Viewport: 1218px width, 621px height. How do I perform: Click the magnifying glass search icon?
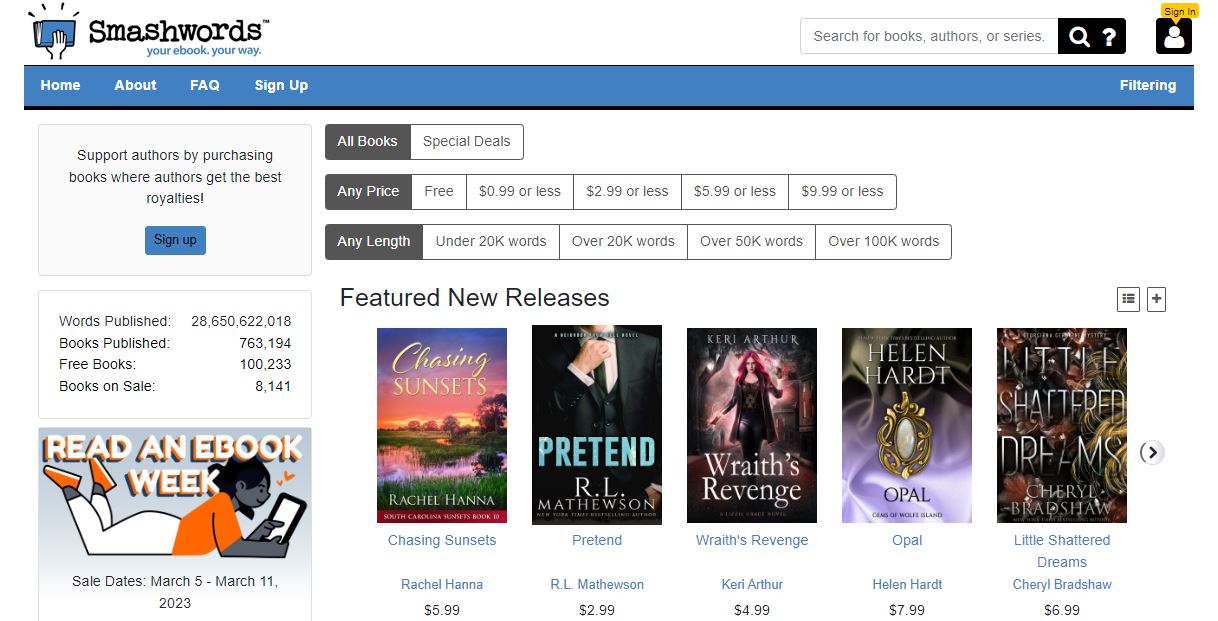(1079, 37)
